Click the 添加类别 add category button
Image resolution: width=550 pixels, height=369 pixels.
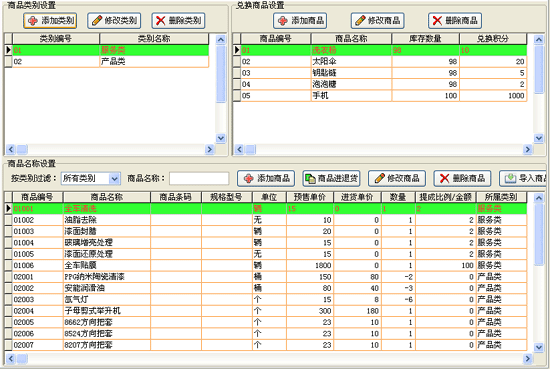click(50, 21)
